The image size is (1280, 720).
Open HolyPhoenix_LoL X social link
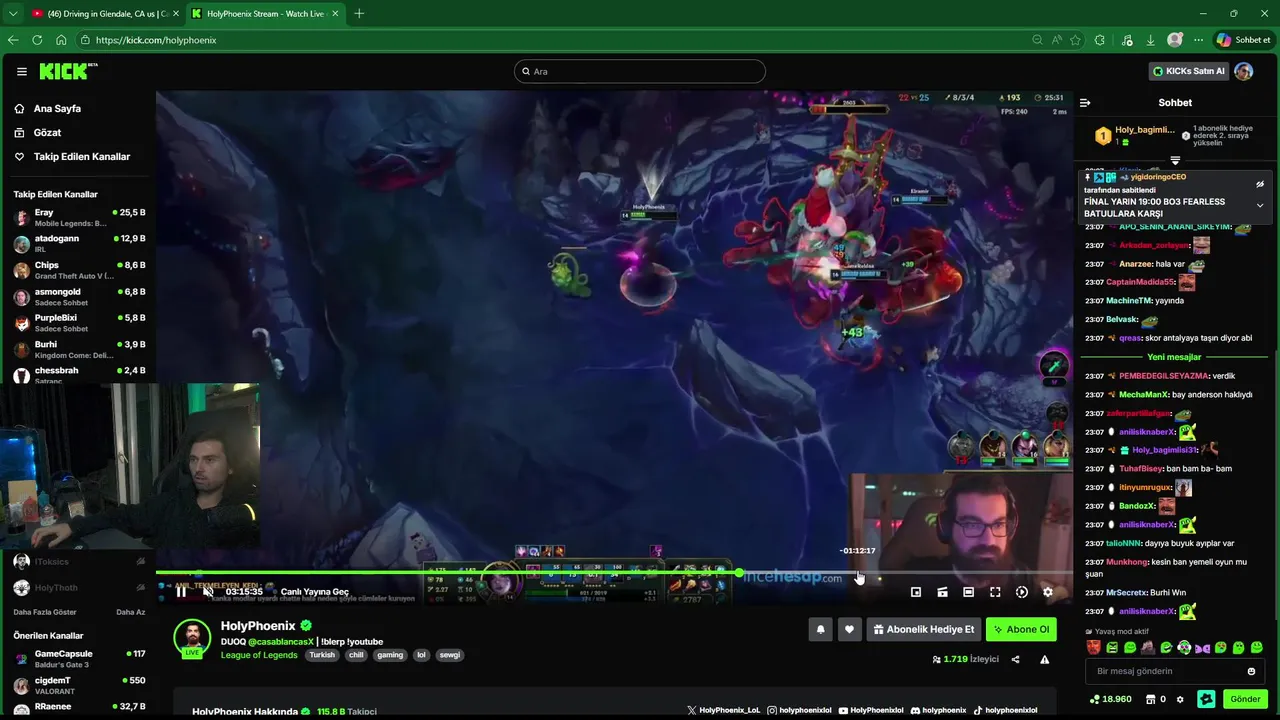tap(724, 711)
